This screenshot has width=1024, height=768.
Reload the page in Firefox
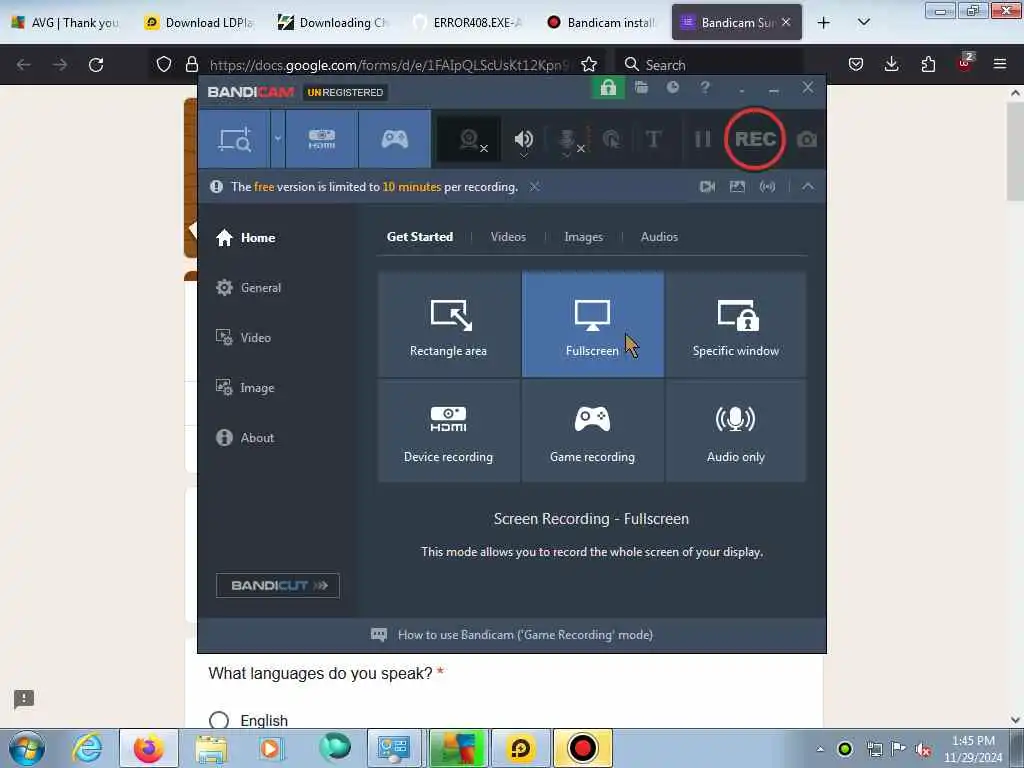tap(96, 65)
